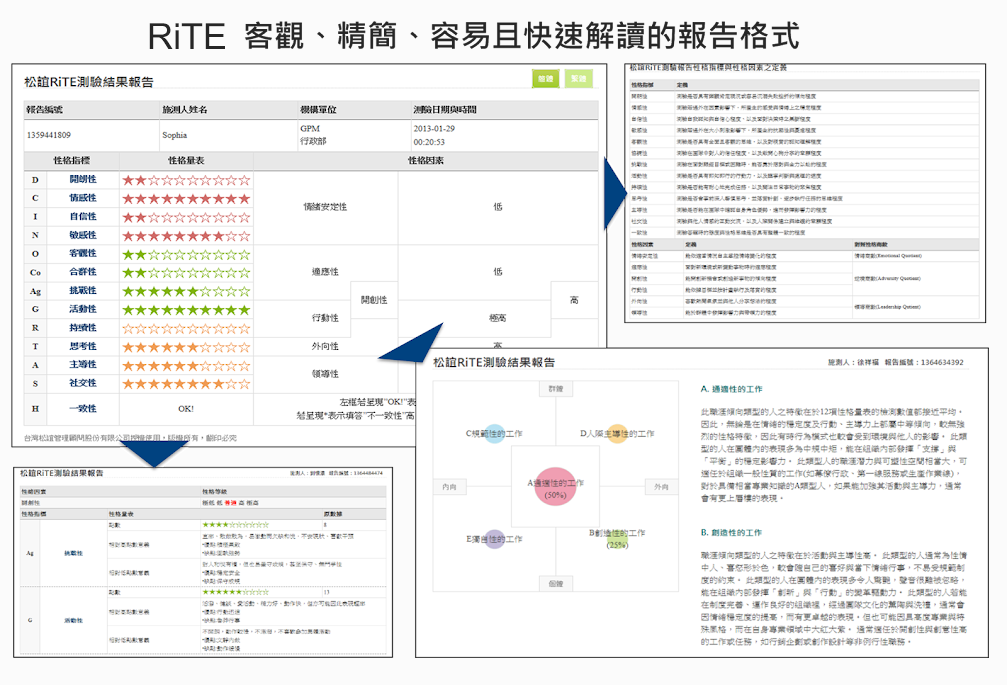Screen dimensions: 1007x685
Task: Select 挑戰性 link in the main report
Action: coord(83,291)
